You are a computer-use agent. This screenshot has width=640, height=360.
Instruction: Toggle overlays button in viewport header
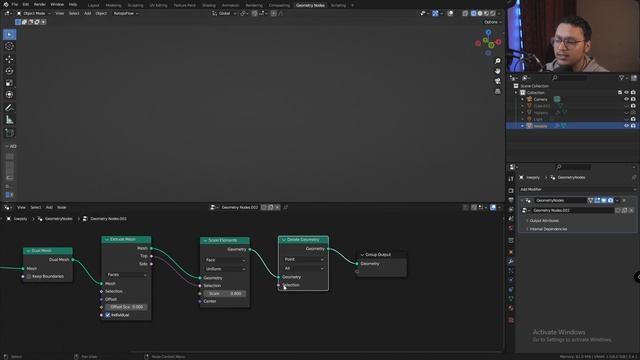pyautogui.click(x=450, y=13)
